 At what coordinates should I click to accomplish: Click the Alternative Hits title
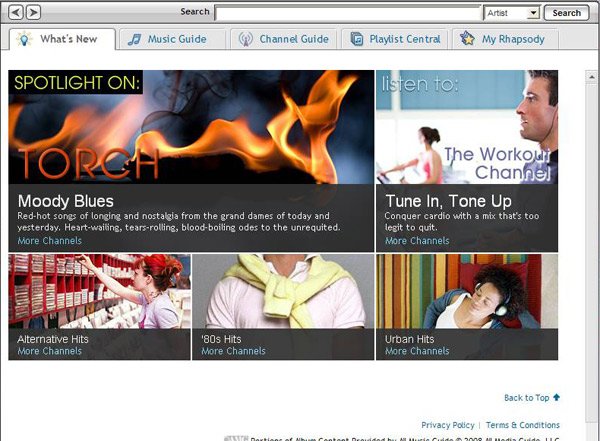click(x=53, y=339)
